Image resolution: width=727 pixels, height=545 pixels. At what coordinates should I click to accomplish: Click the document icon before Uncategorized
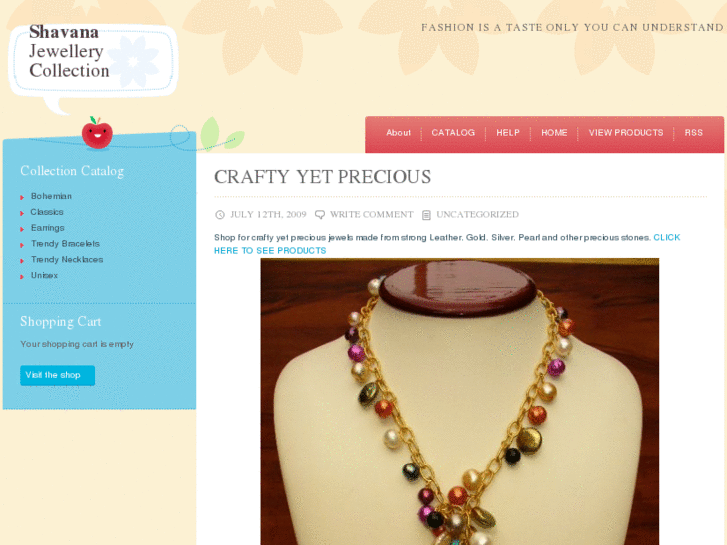426,215
